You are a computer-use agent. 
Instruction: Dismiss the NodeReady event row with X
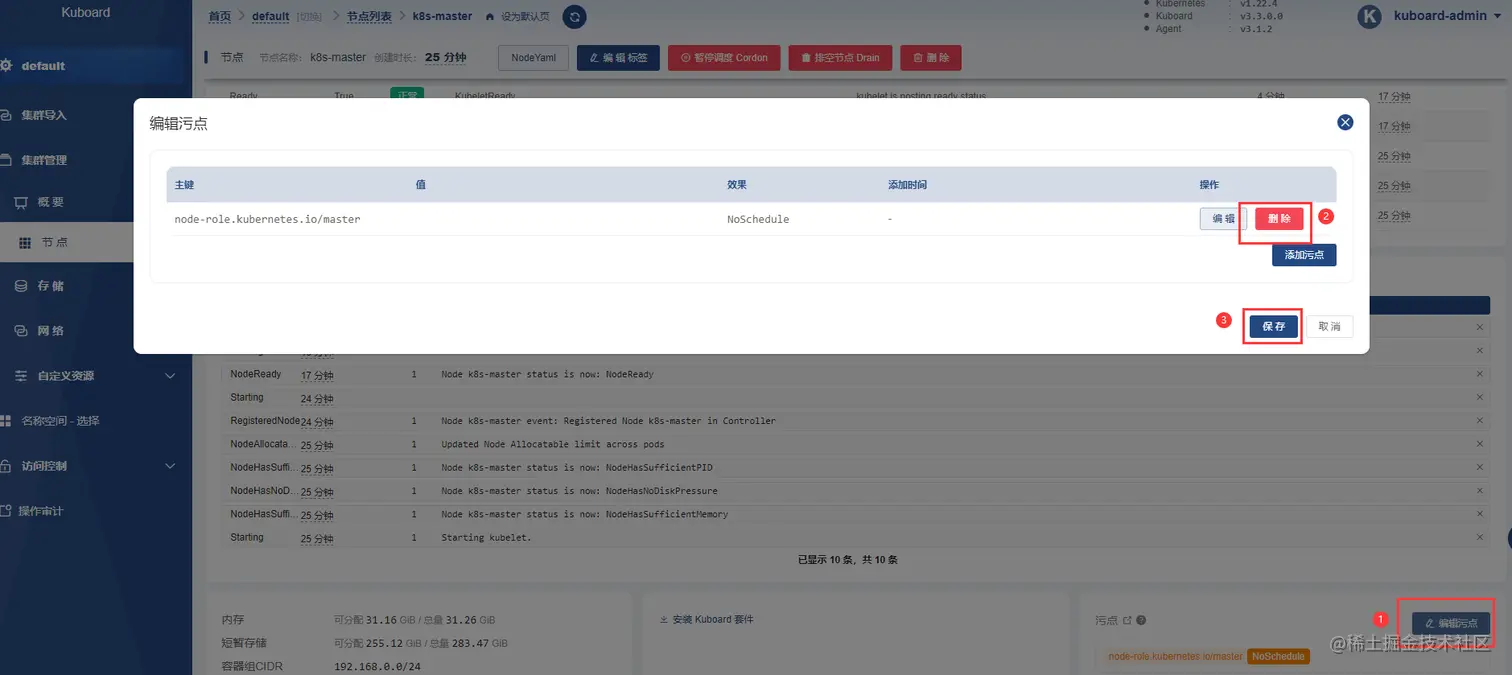coord(1480,374)
